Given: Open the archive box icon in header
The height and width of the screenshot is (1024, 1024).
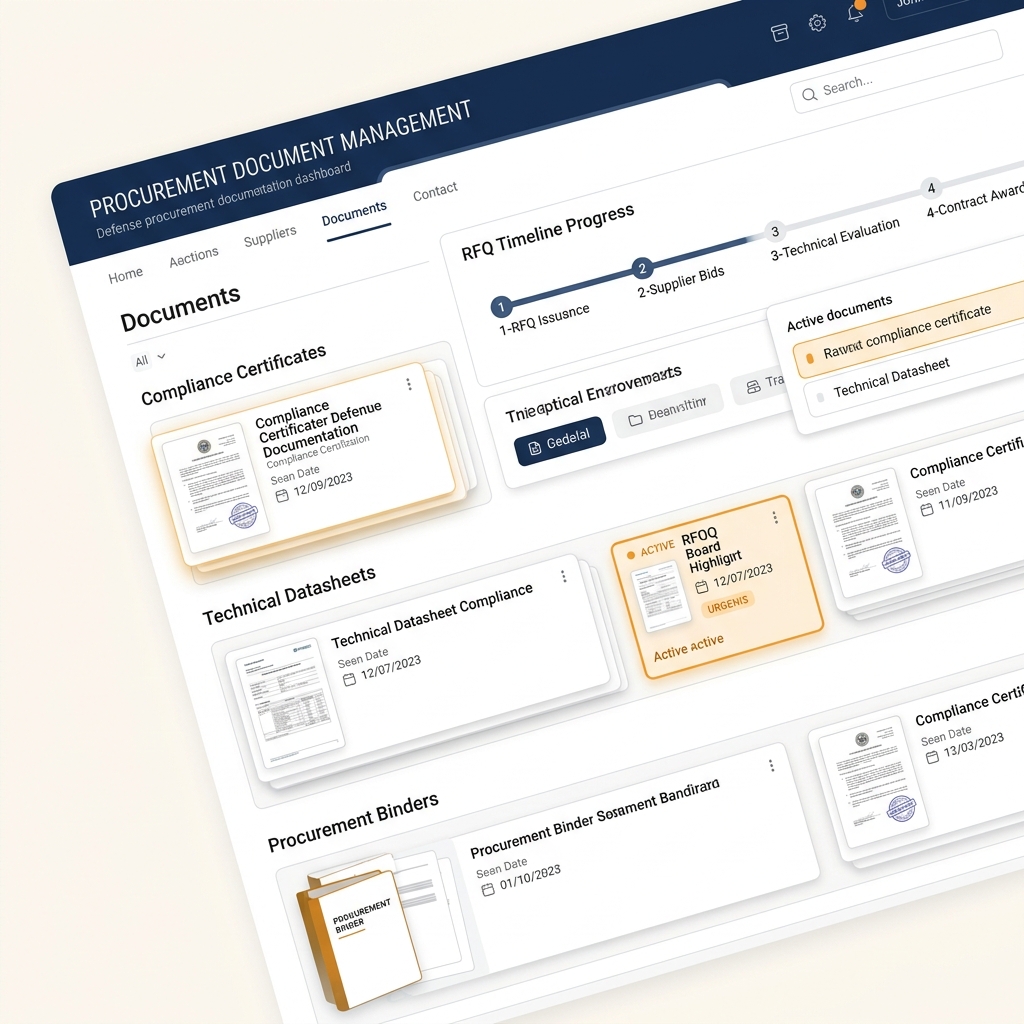Looking at the screenshot, I should [x=780, y=32].
